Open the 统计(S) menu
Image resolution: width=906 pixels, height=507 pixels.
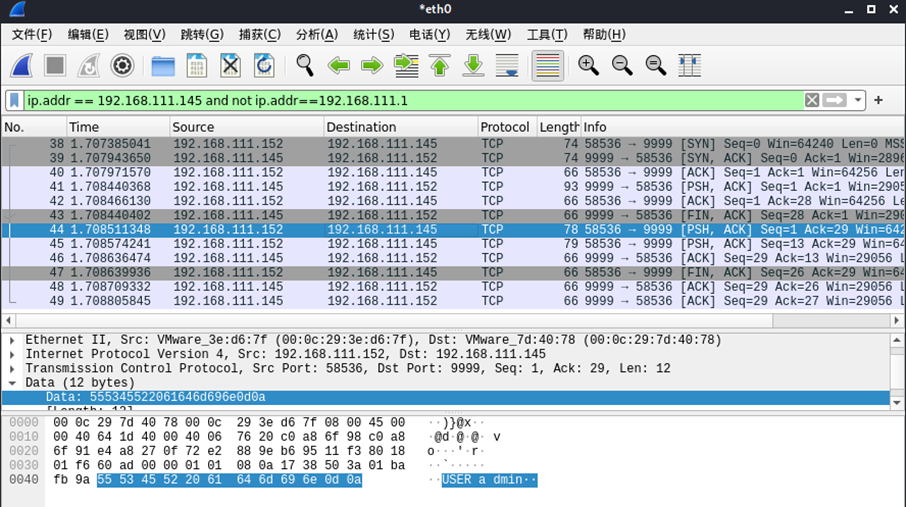tap(373, 35)
